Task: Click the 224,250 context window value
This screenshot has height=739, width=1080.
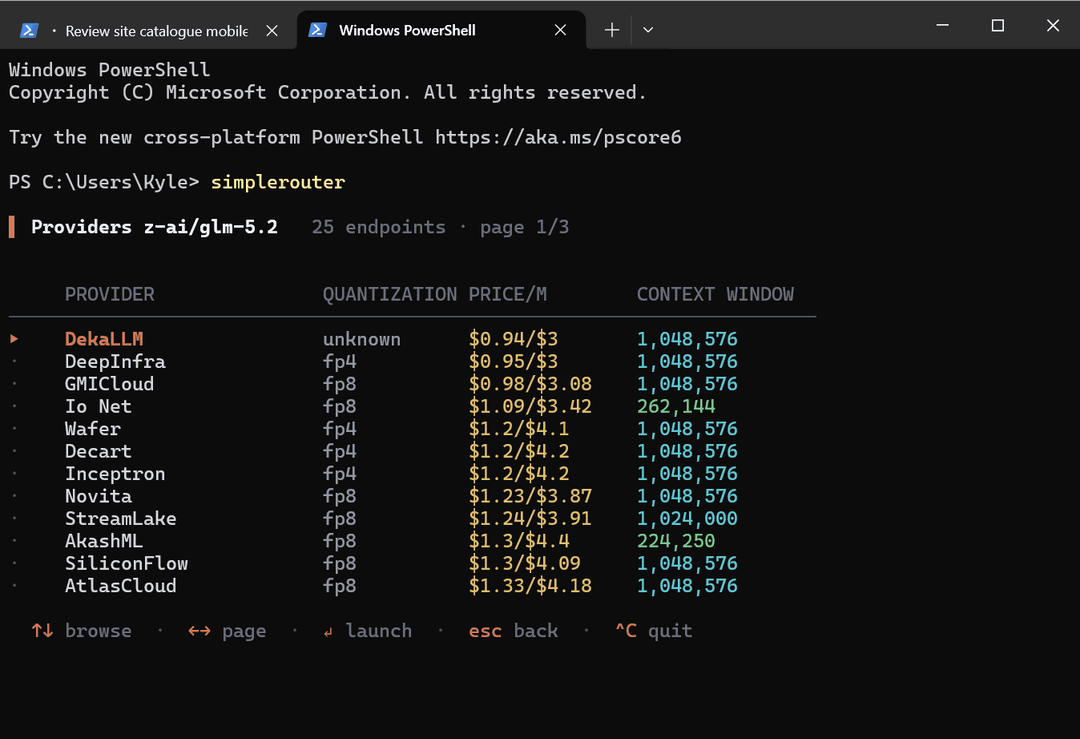Action: click(676, 541)
